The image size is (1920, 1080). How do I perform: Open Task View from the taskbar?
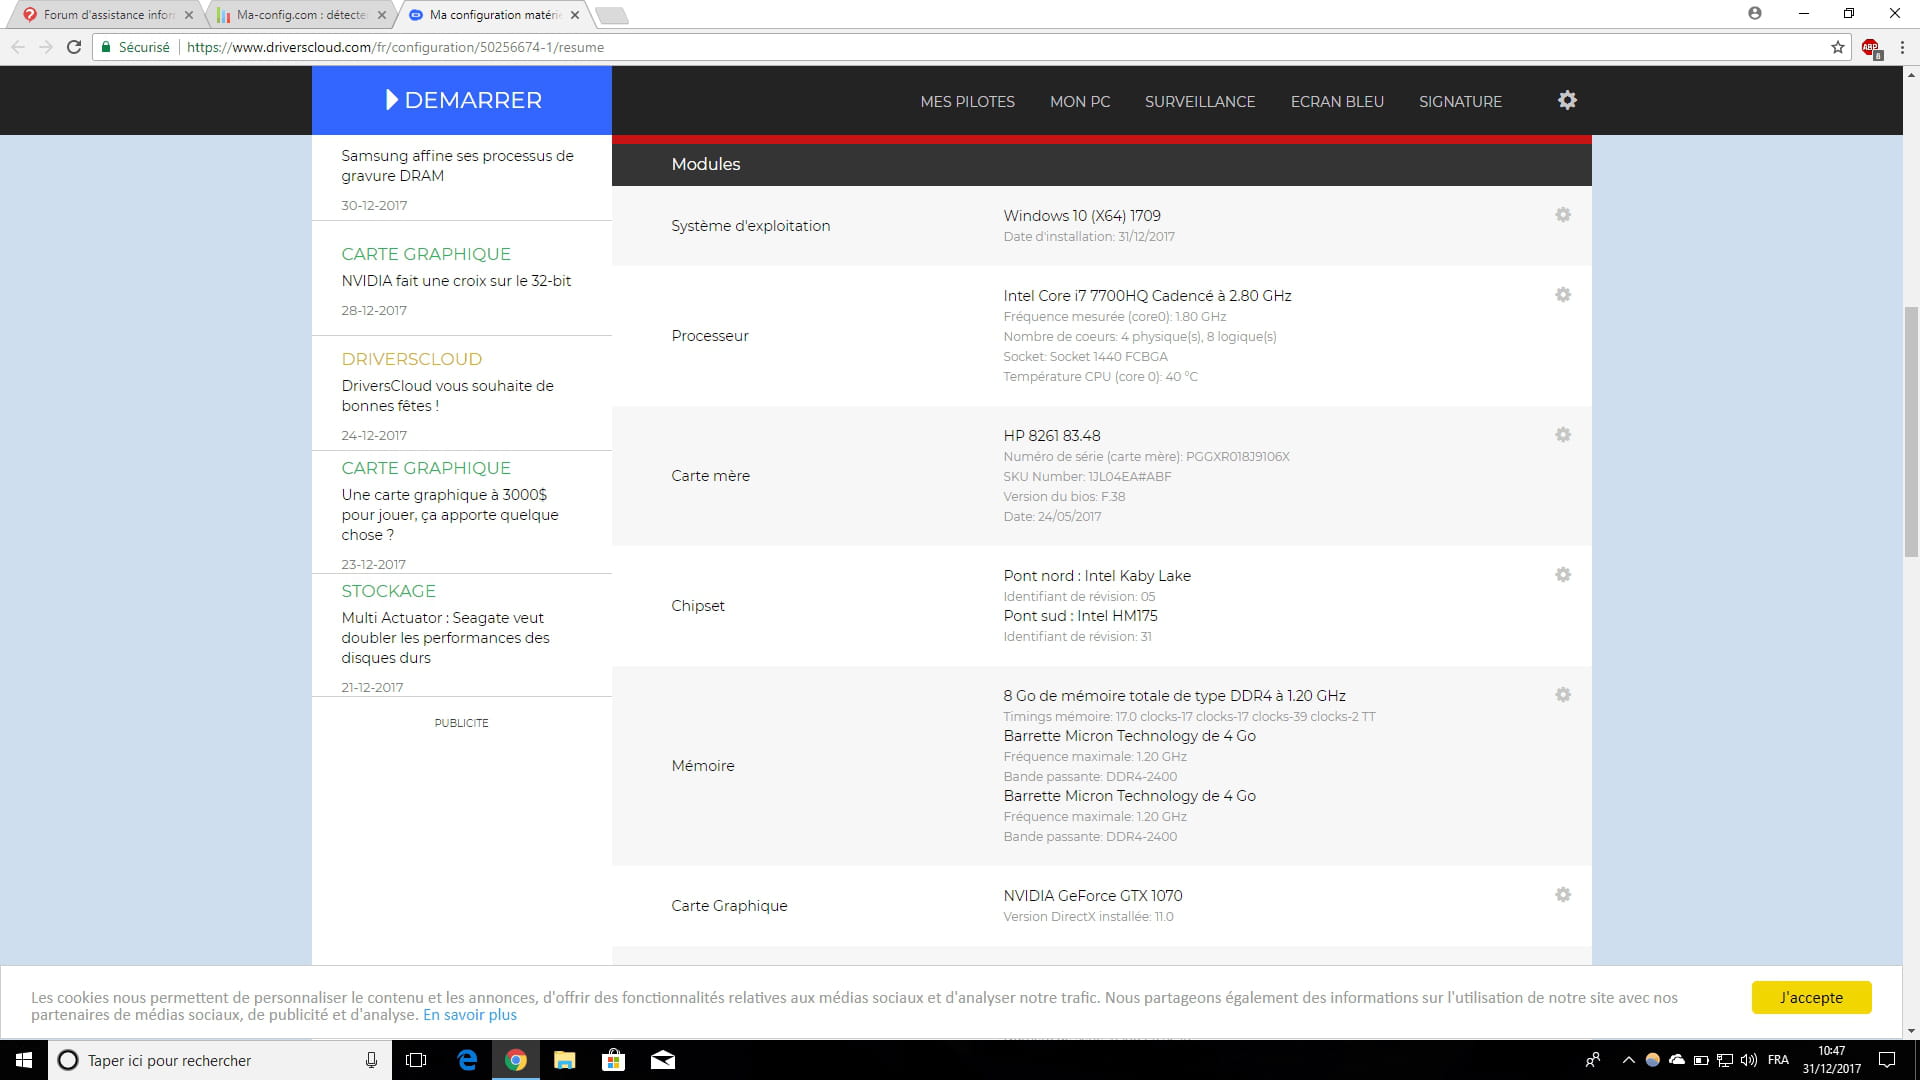(416, 1060)
